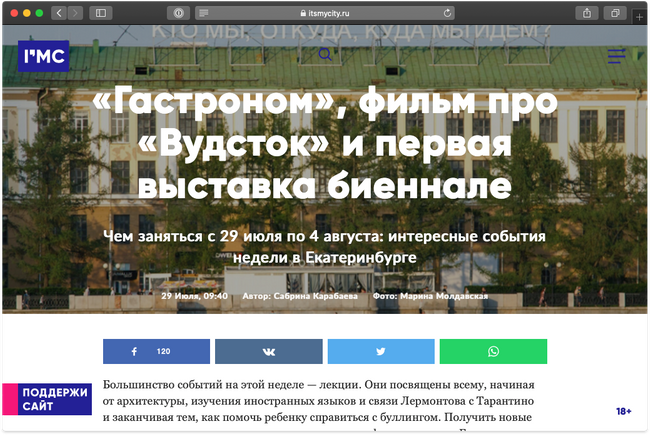The image size is (650, 435).
Task: Show the tab overview
Action: (x=615, y=13)
